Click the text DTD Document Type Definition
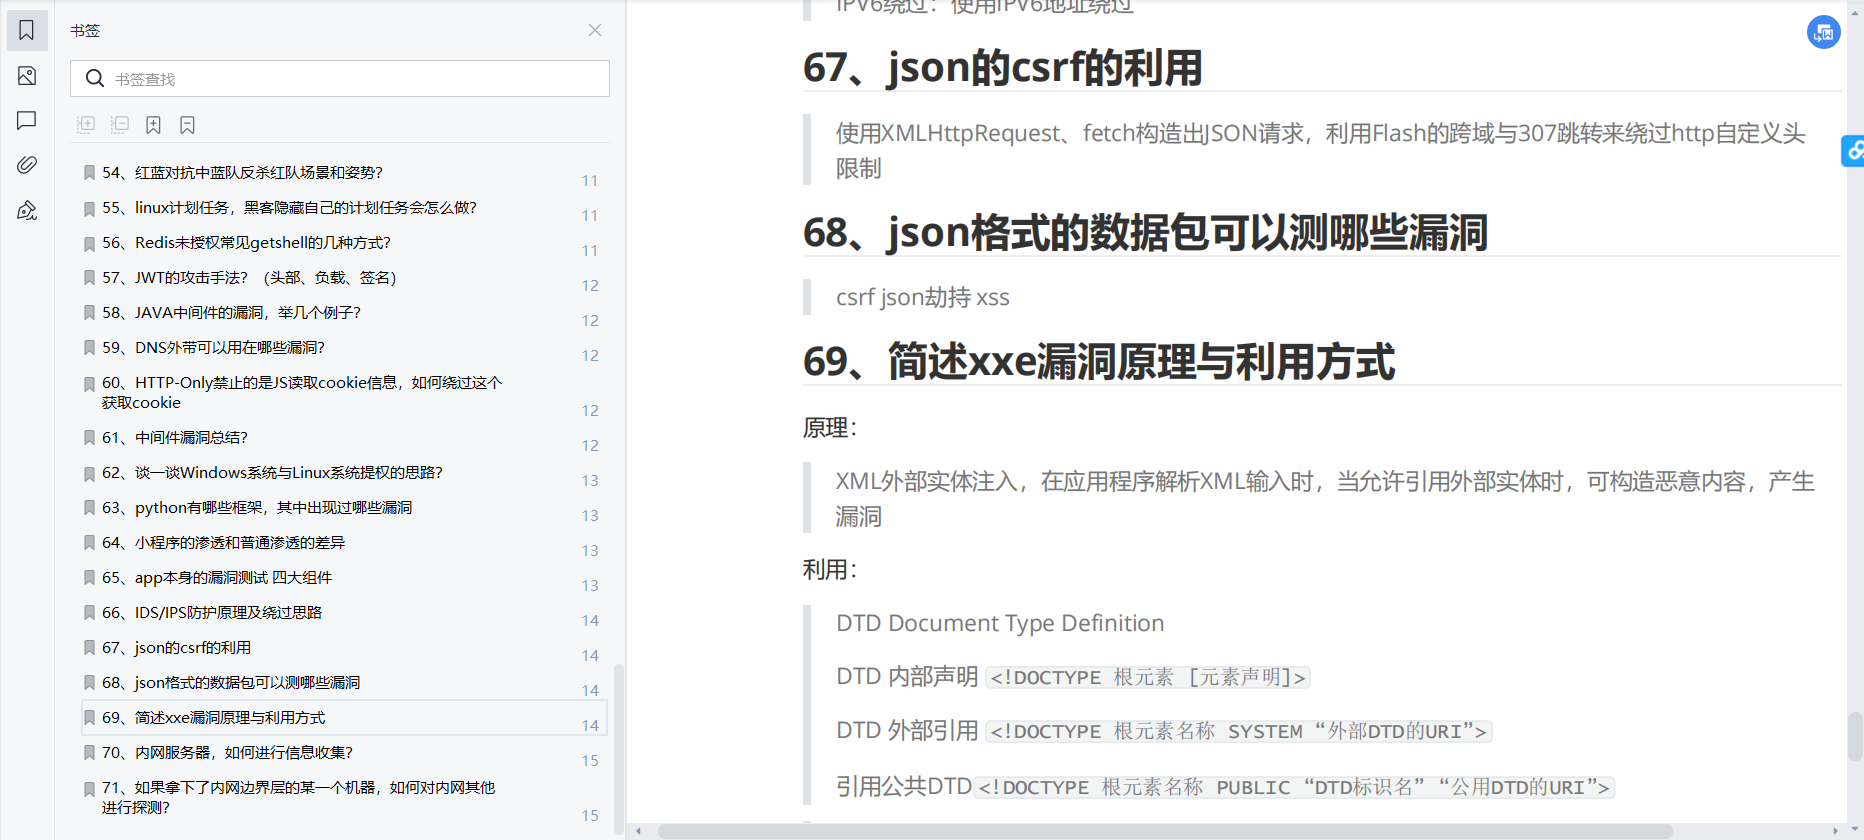The height and width of the screenshot is (840, 1864). pos(1000,623)
